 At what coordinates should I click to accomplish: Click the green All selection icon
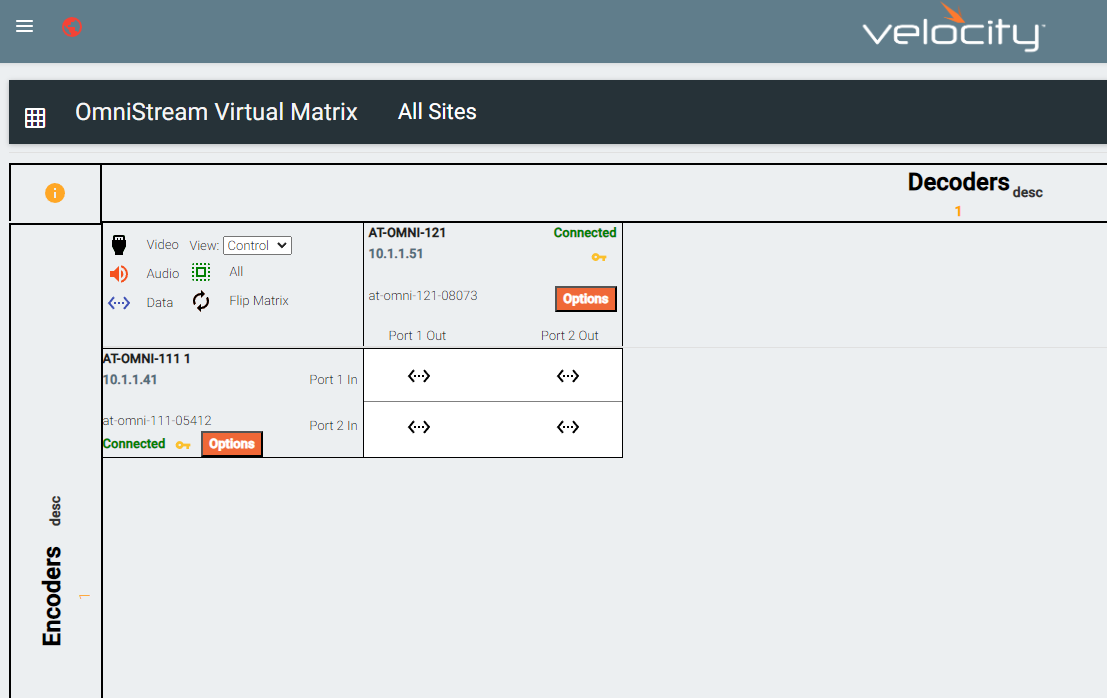click(x=201, y=272)
